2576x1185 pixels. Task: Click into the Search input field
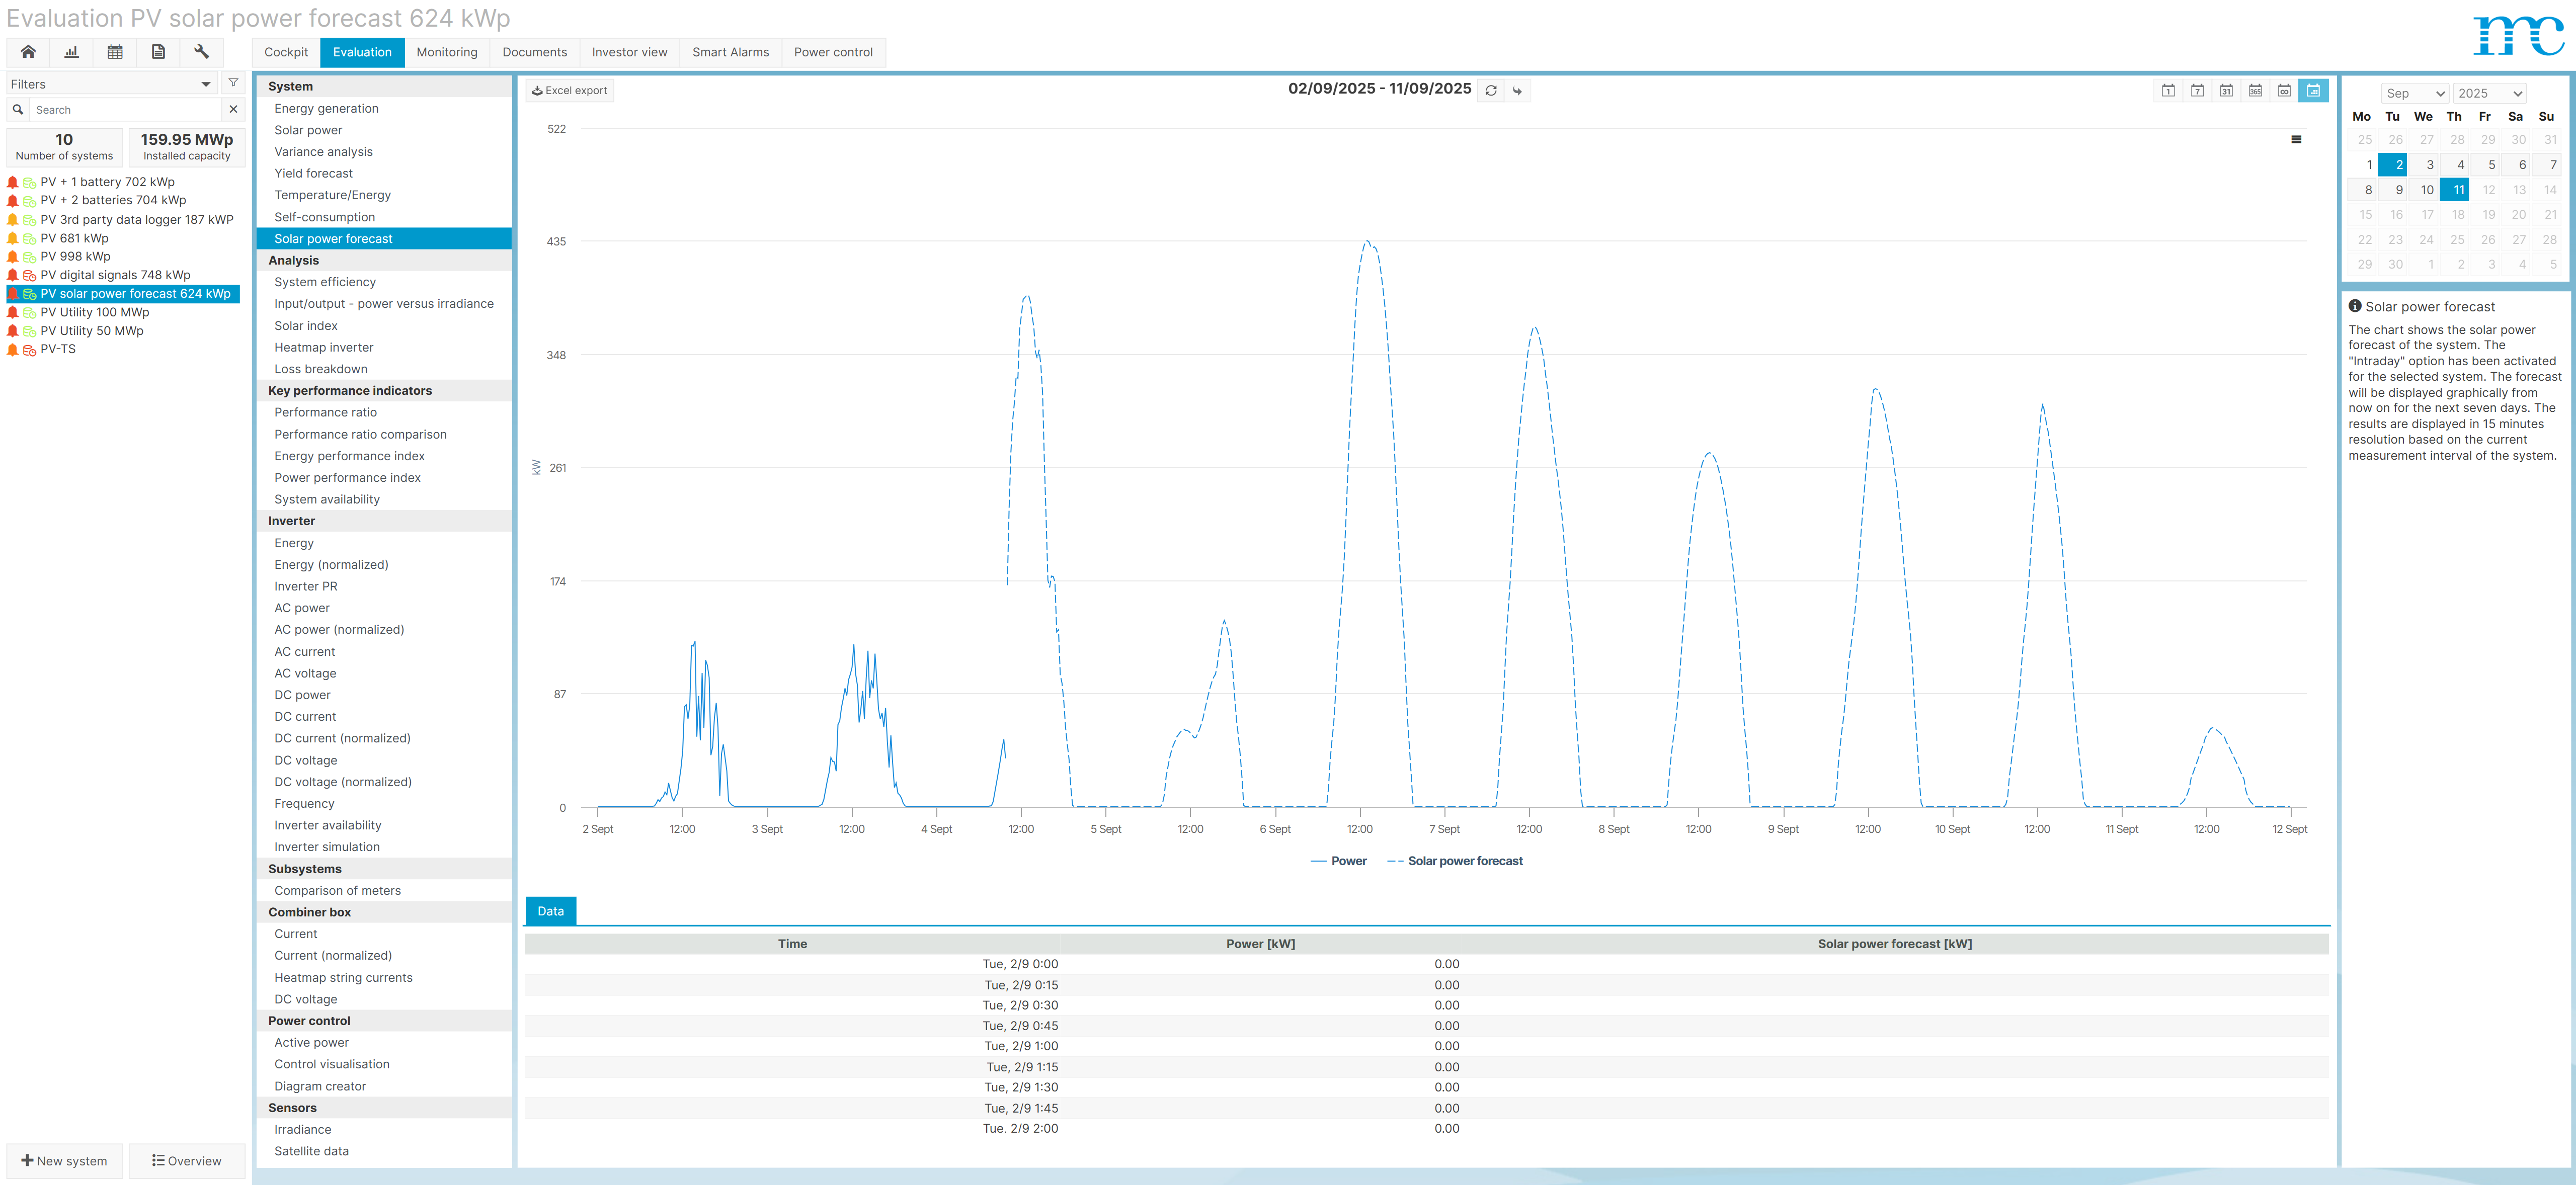click(x=125, y=110)
